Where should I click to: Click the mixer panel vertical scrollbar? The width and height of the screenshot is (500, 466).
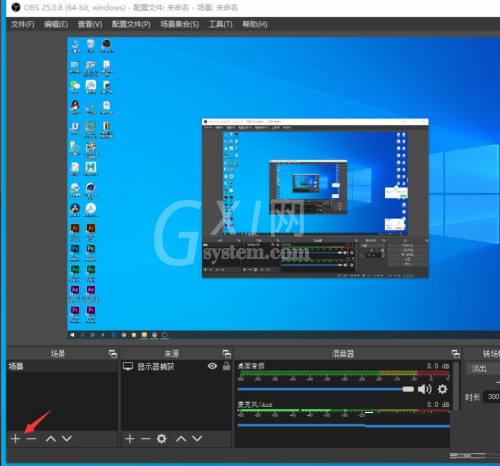click(456, 386)
